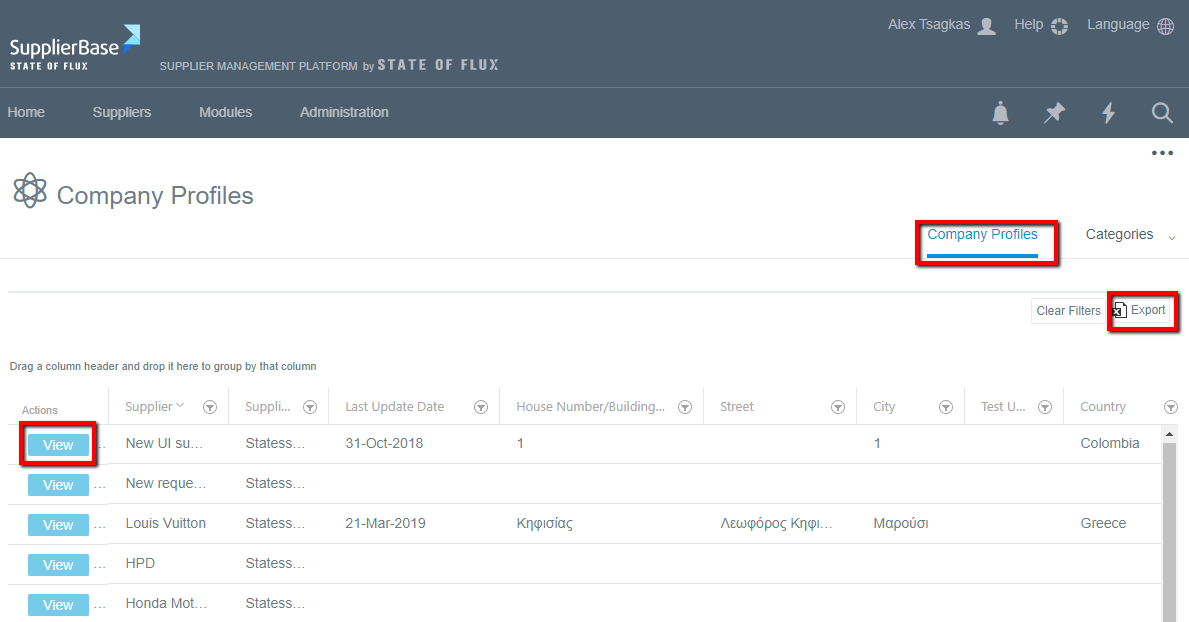Open the Language globe icon
1189x622 pixels.
point(1166,25)
